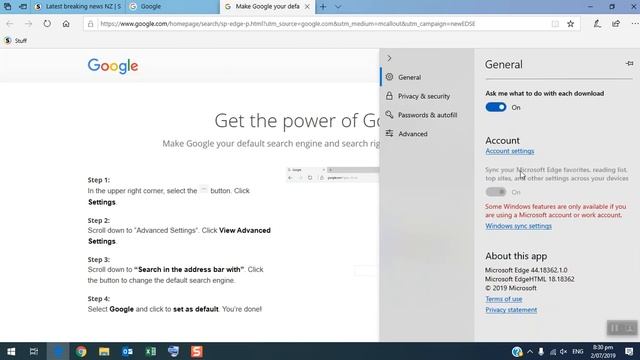Open the tabs you've set aside icon
Viewport: 640px width, 360px height.
pyautogui.click(x=7, y=7)
